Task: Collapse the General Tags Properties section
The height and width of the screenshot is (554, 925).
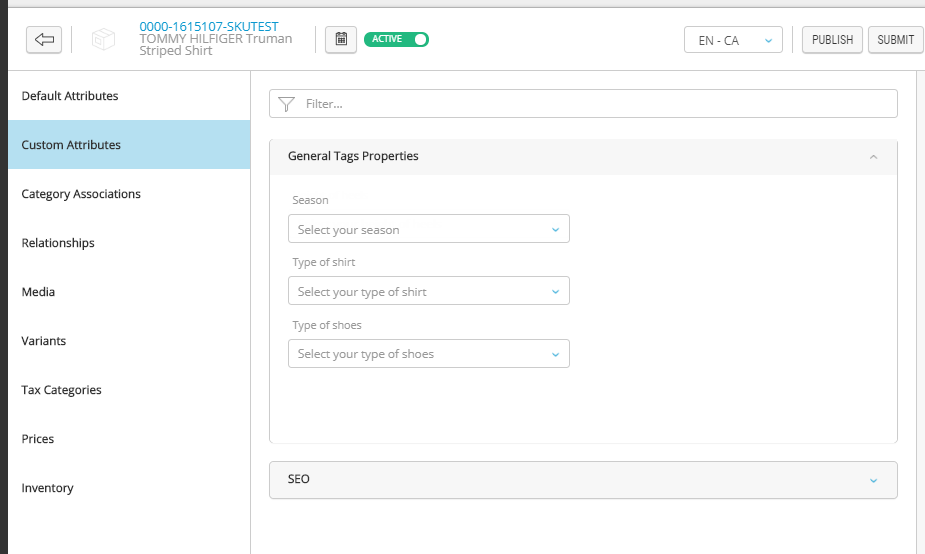Action: 873,157
